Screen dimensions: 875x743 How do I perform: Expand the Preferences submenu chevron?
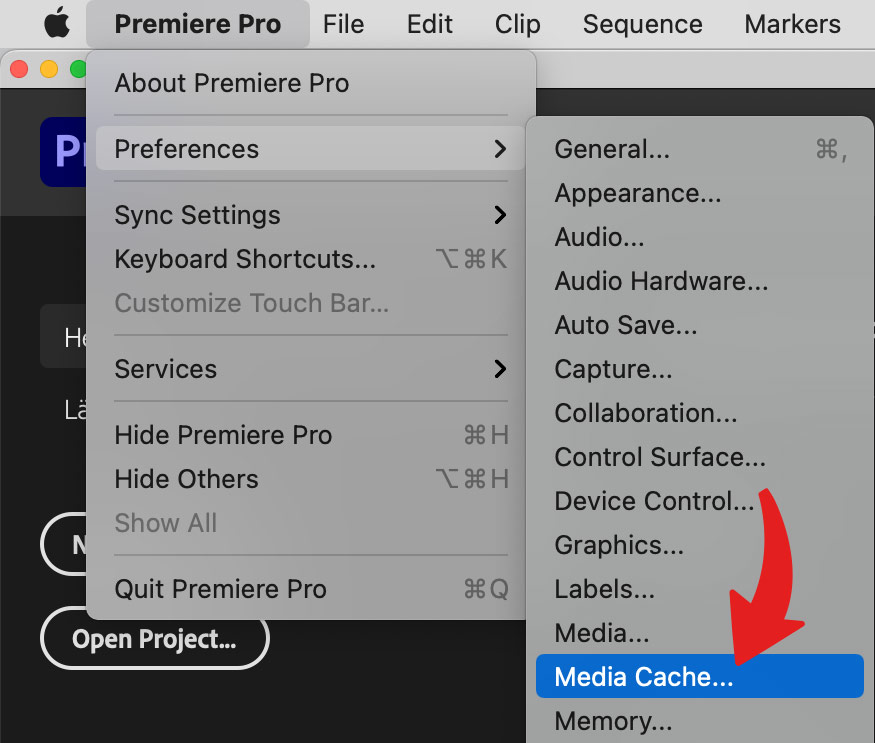(x=500, y=149)
